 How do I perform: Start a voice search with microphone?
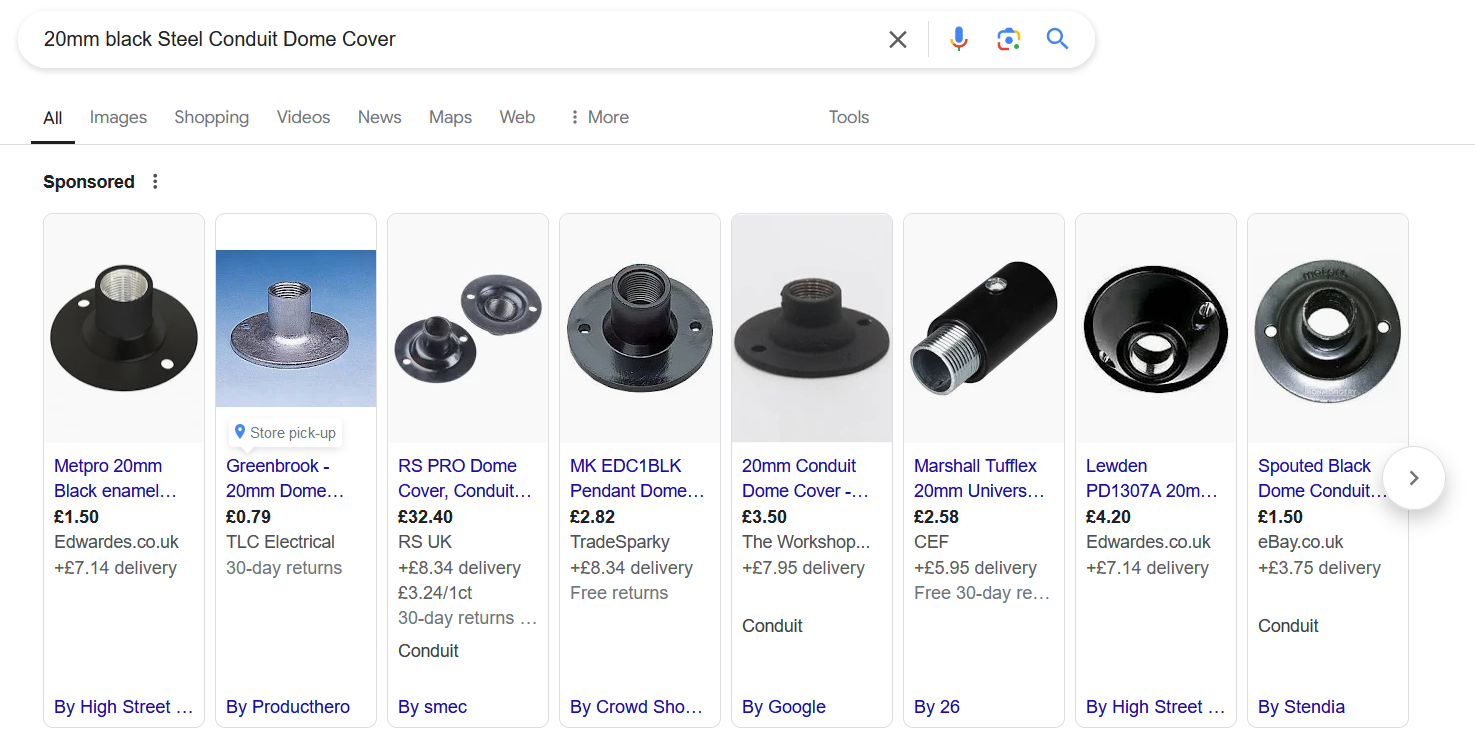point(958,40)
